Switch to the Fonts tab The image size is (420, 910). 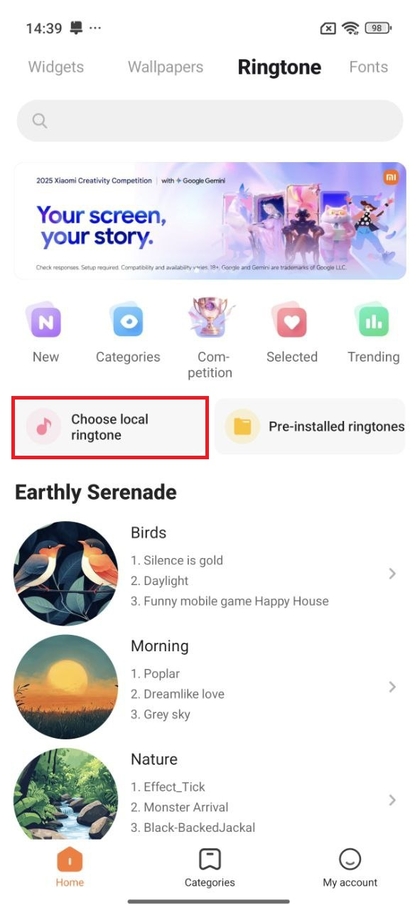(368, 67)
